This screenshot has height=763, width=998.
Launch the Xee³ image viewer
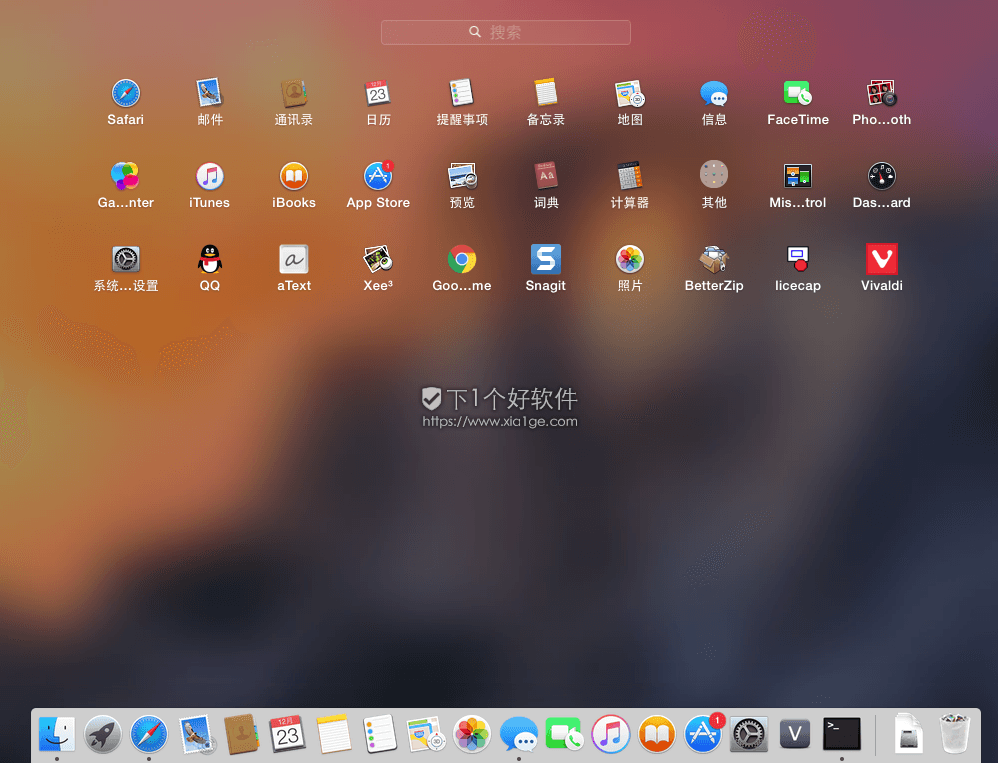[x=377, y=260]
